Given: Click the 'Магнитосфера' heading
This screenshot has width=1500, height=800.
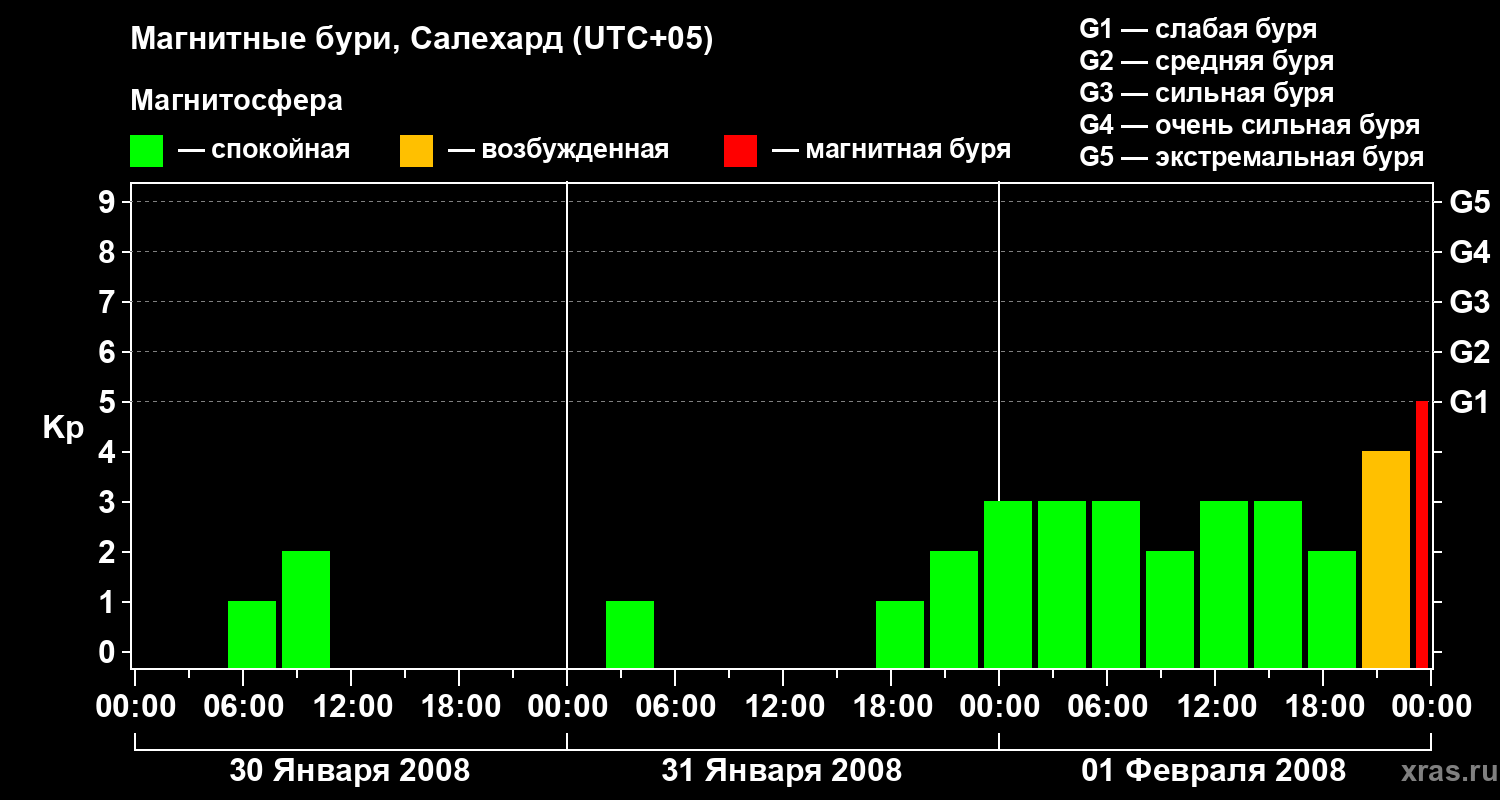Looking at the screenshot, I should [x=237, y=101].
